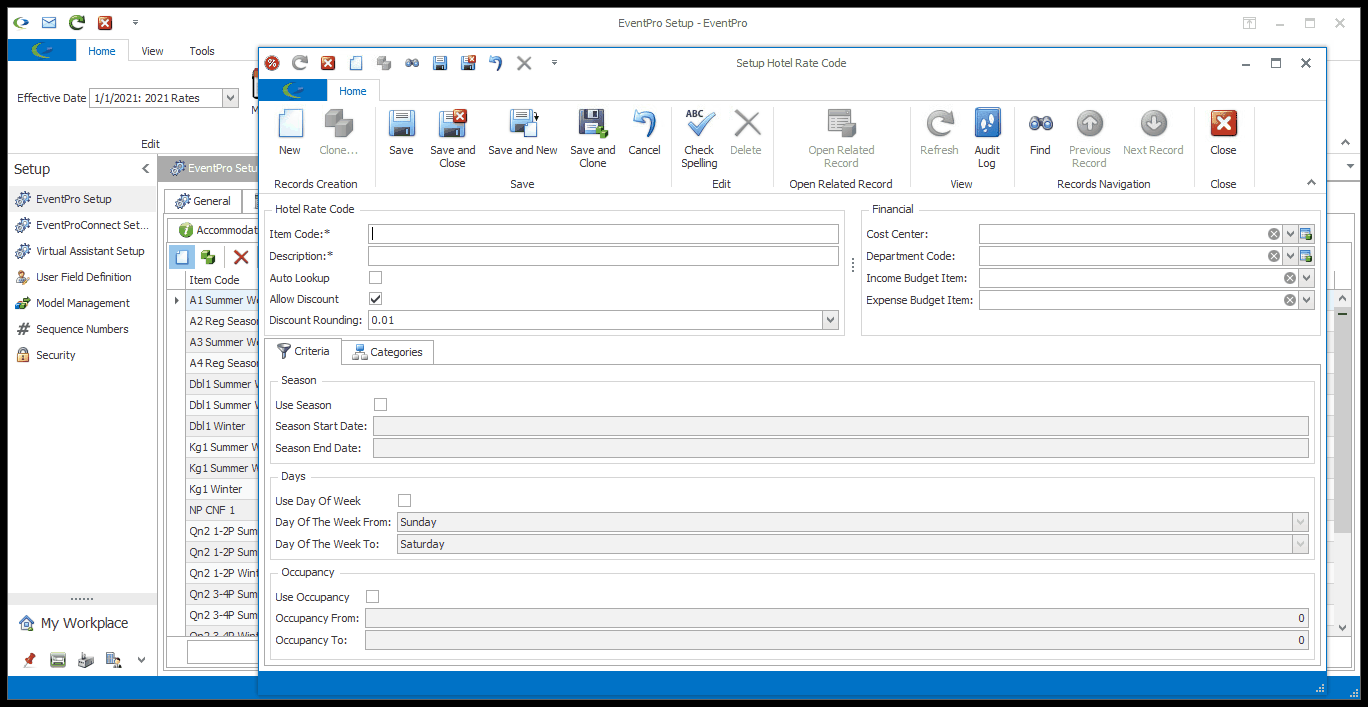
Task: Open Model Management in the navigation panel
Action: coord(82,303)
